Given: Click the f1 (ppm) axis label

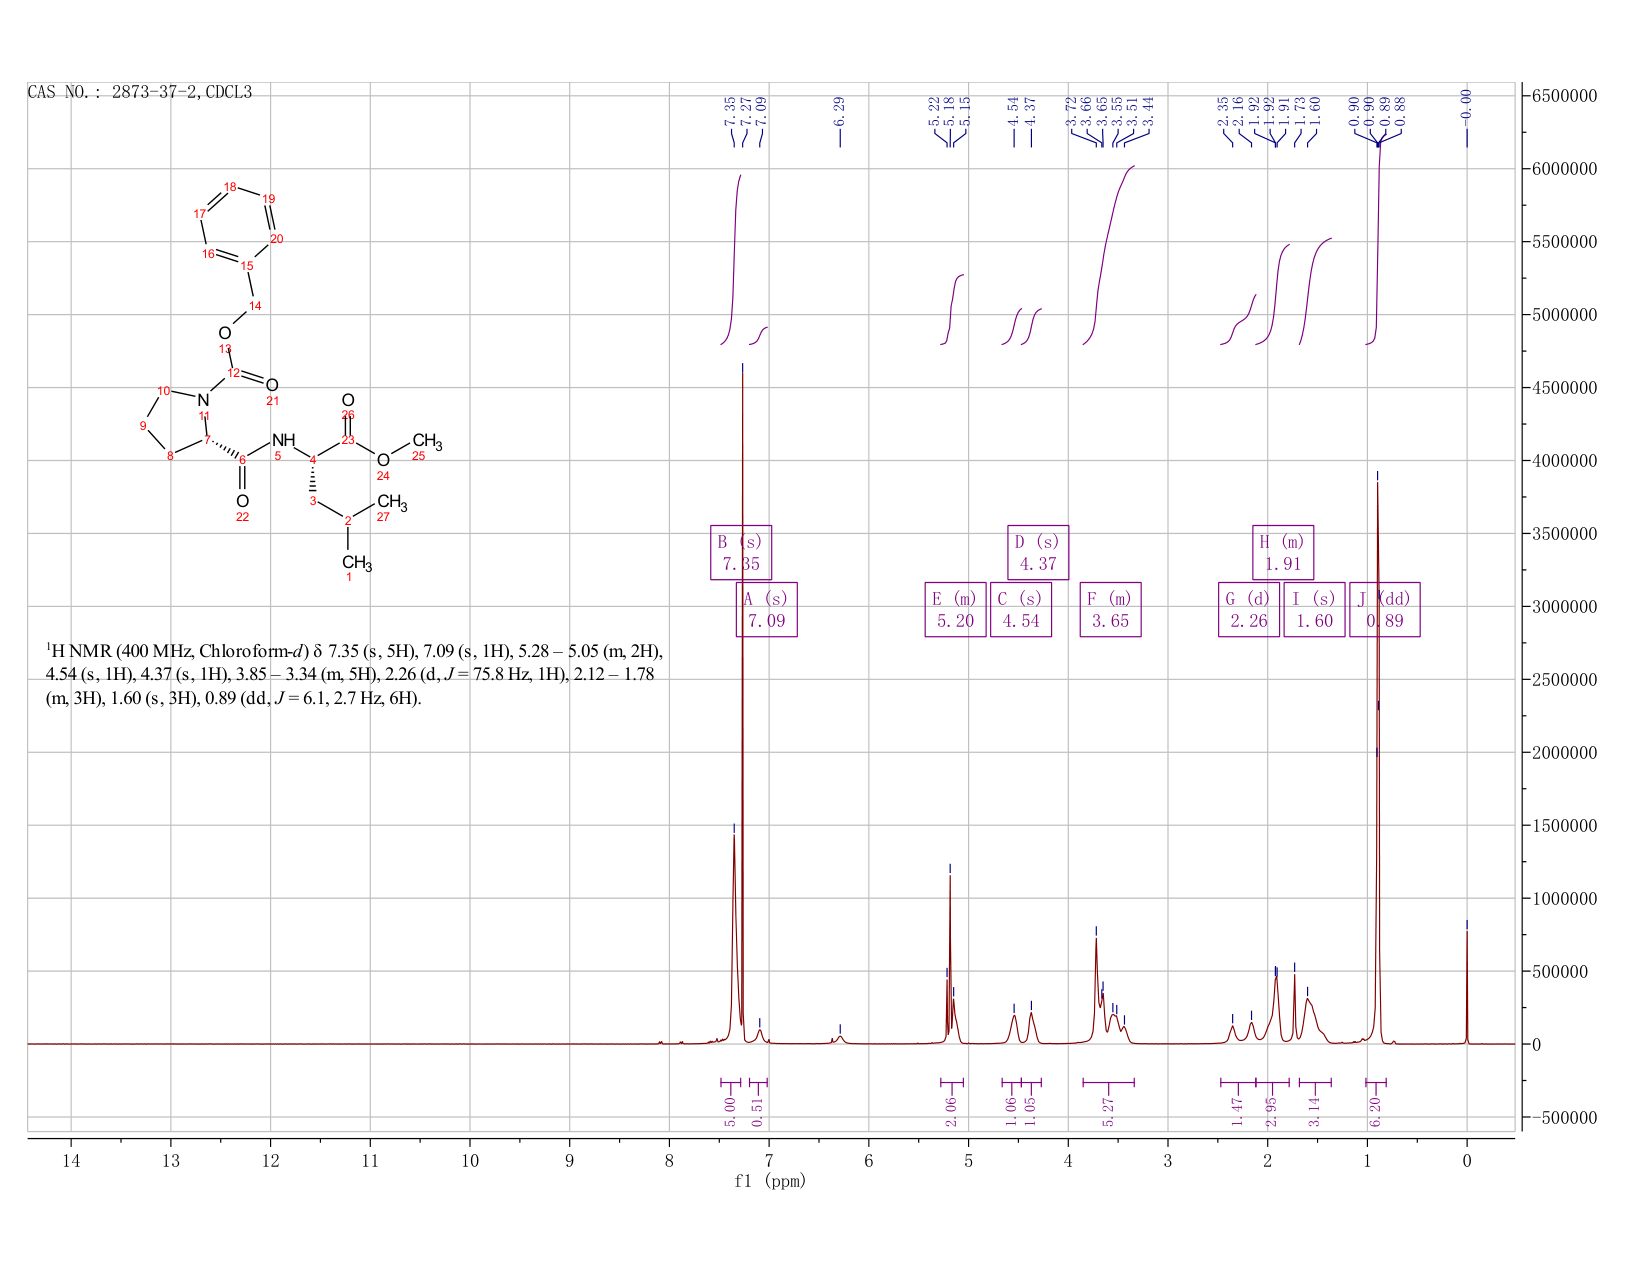Looking at the screenshot, I should tap(770, 1181).
